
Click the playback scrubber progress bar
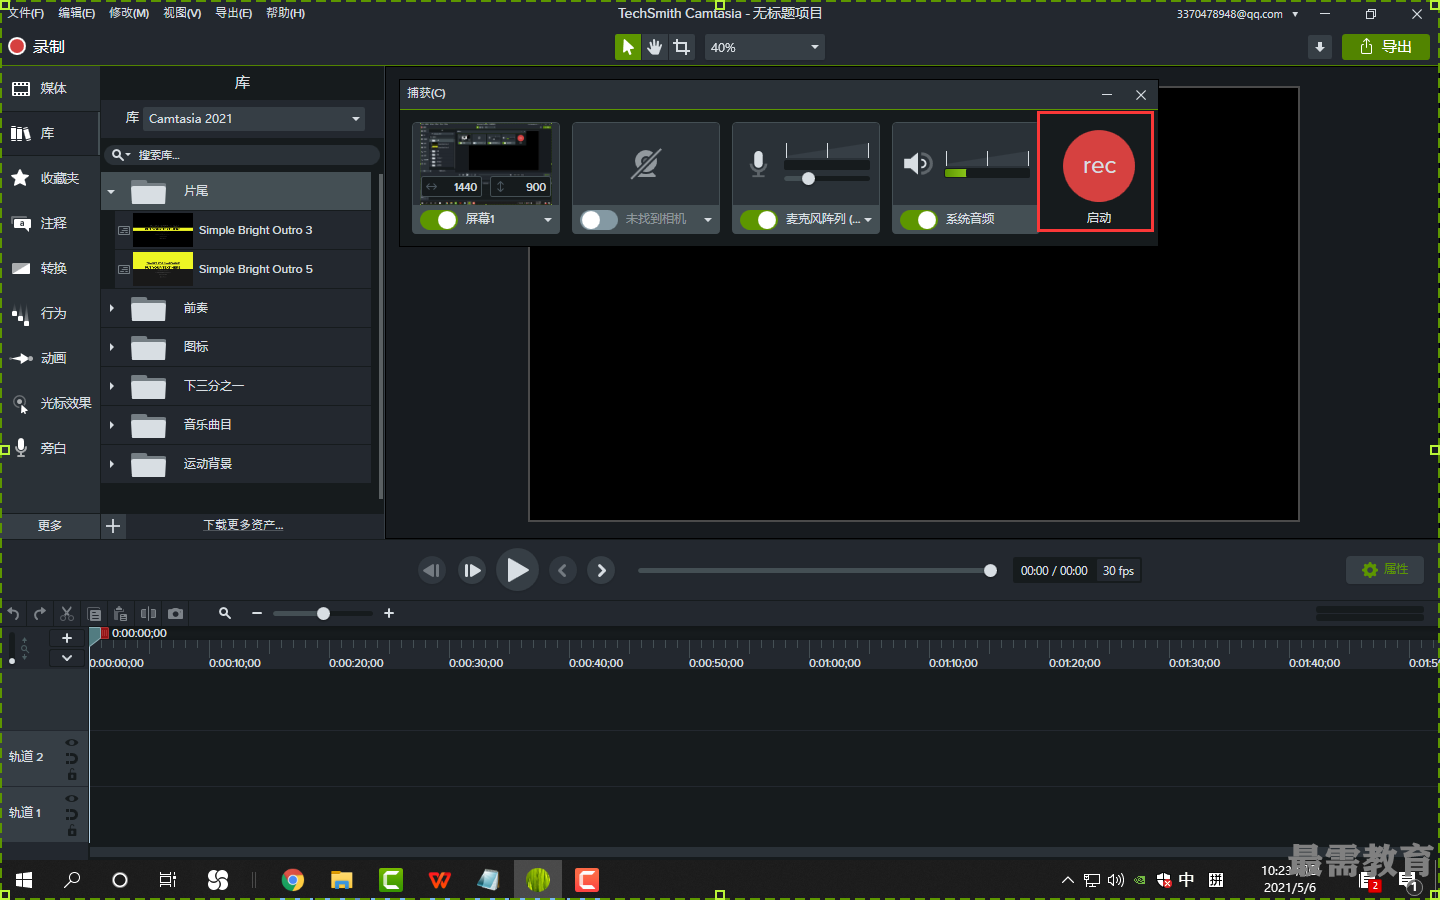coord(815,571)
